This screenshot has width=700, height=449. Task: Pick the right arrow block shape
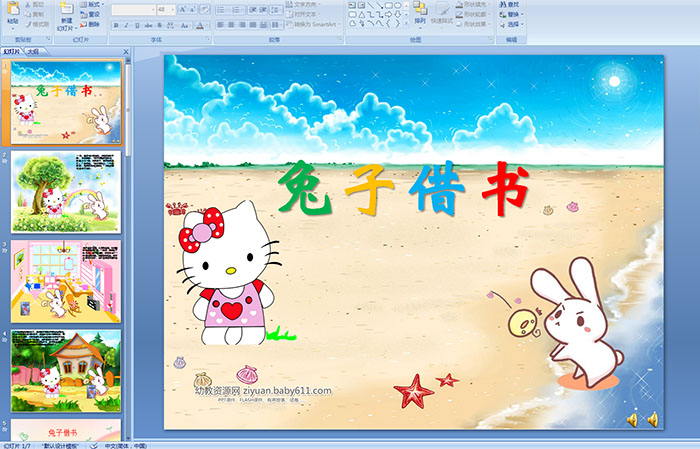coord(388,15)
